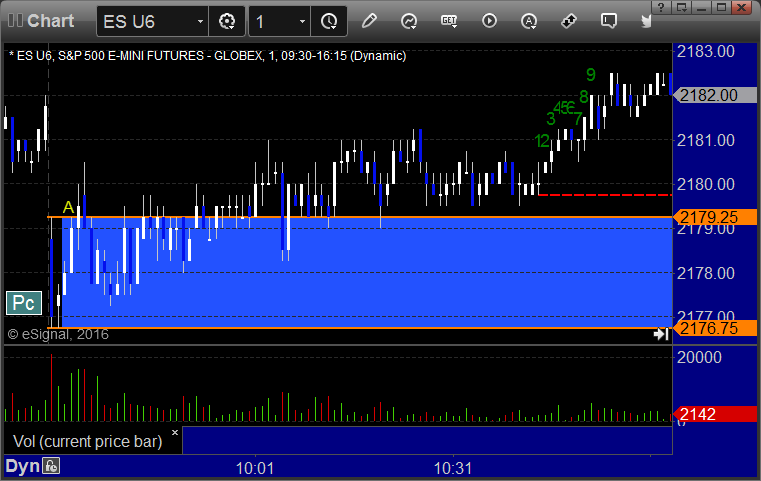Select the 2179.25 orange price marker
The width and height of the screenshot is (761, 481).
715,217
